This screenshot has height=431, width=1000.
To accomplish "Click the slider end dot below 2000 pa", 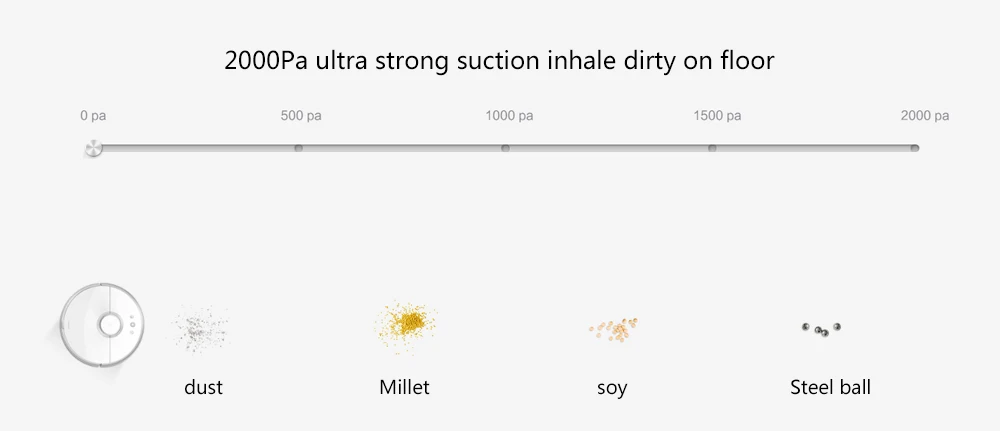I will pyautogui.click(x=915, y=148).
